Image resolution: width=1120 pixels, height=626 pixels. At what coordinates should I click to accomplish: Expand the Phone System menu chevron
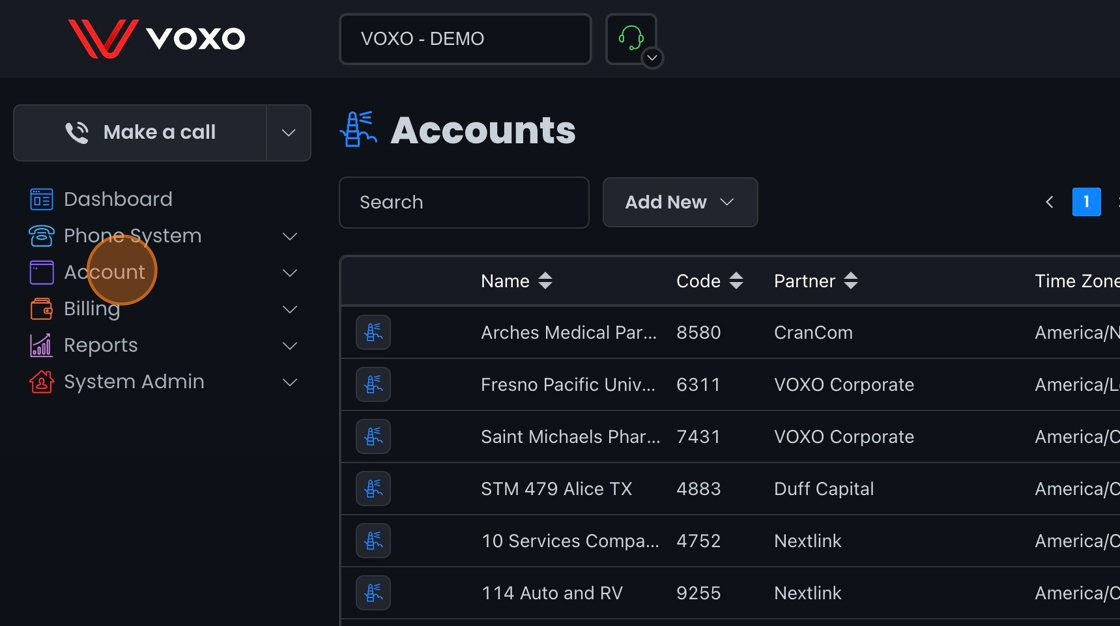tap(290, 237)
